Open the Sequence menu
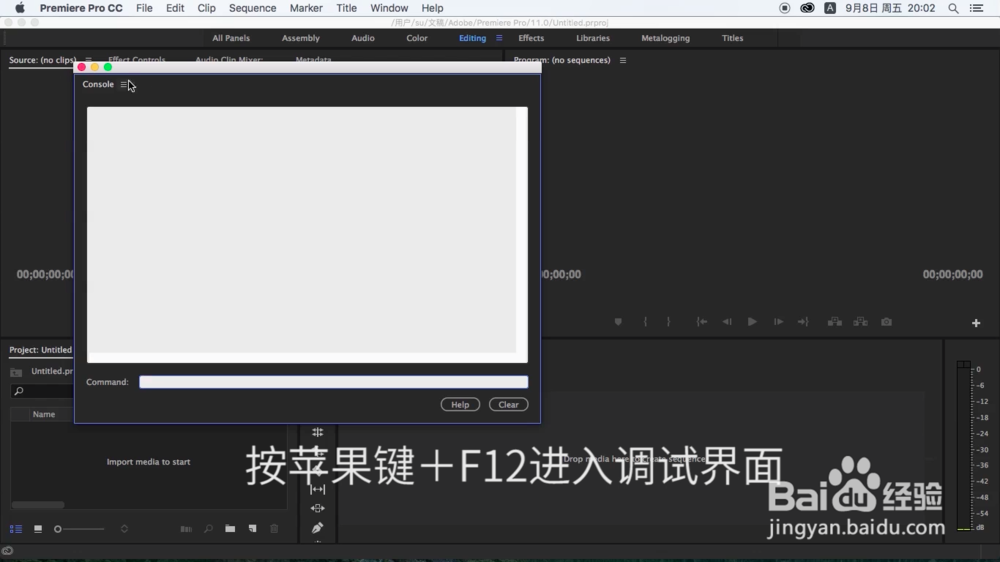1000x562 pixels. click(x=253, y=8)
